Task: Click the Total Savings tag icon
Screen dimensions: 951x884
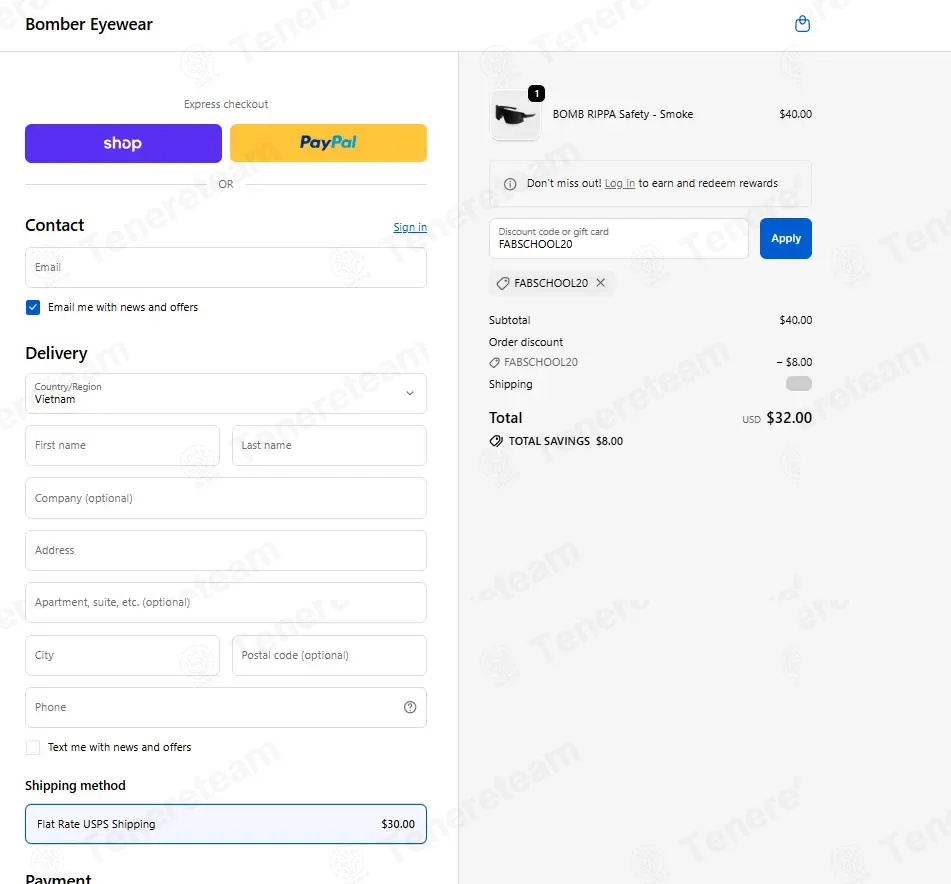Action: 496,441
